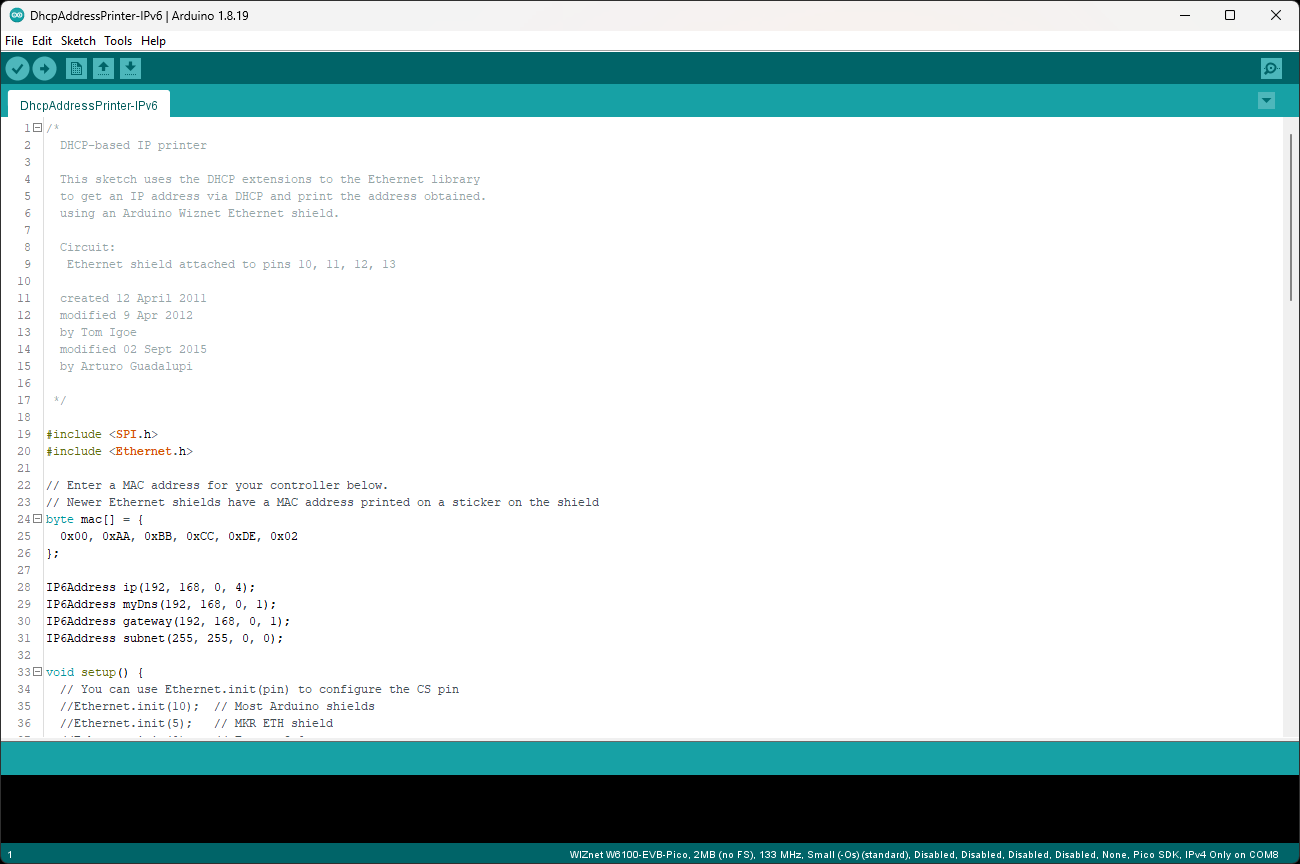
Task: Save the sketch with the Save icon
Action: tap(131, 68)
